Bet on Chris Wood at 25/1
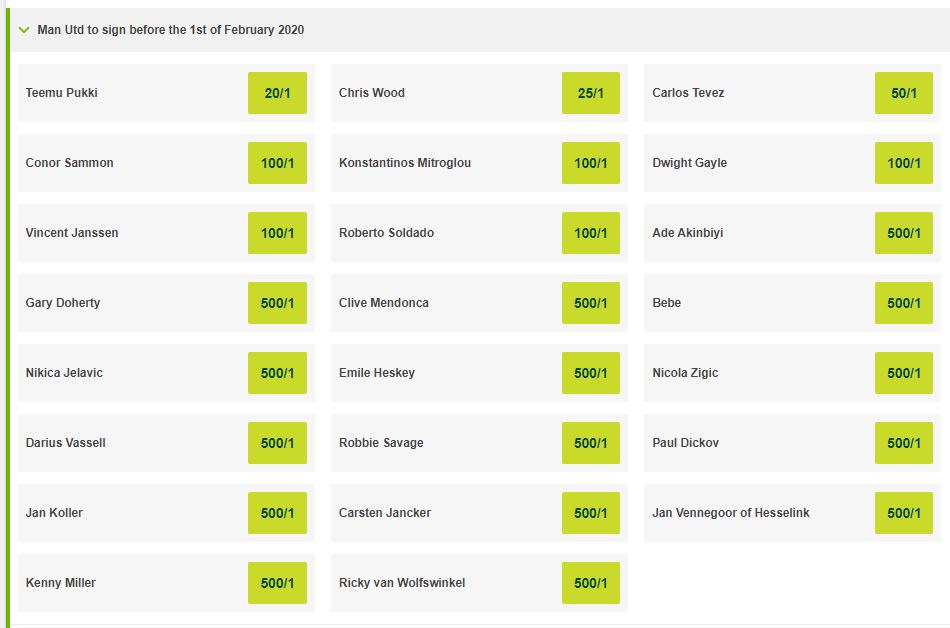This screenshot has width=950, height=628. (590, 93)
